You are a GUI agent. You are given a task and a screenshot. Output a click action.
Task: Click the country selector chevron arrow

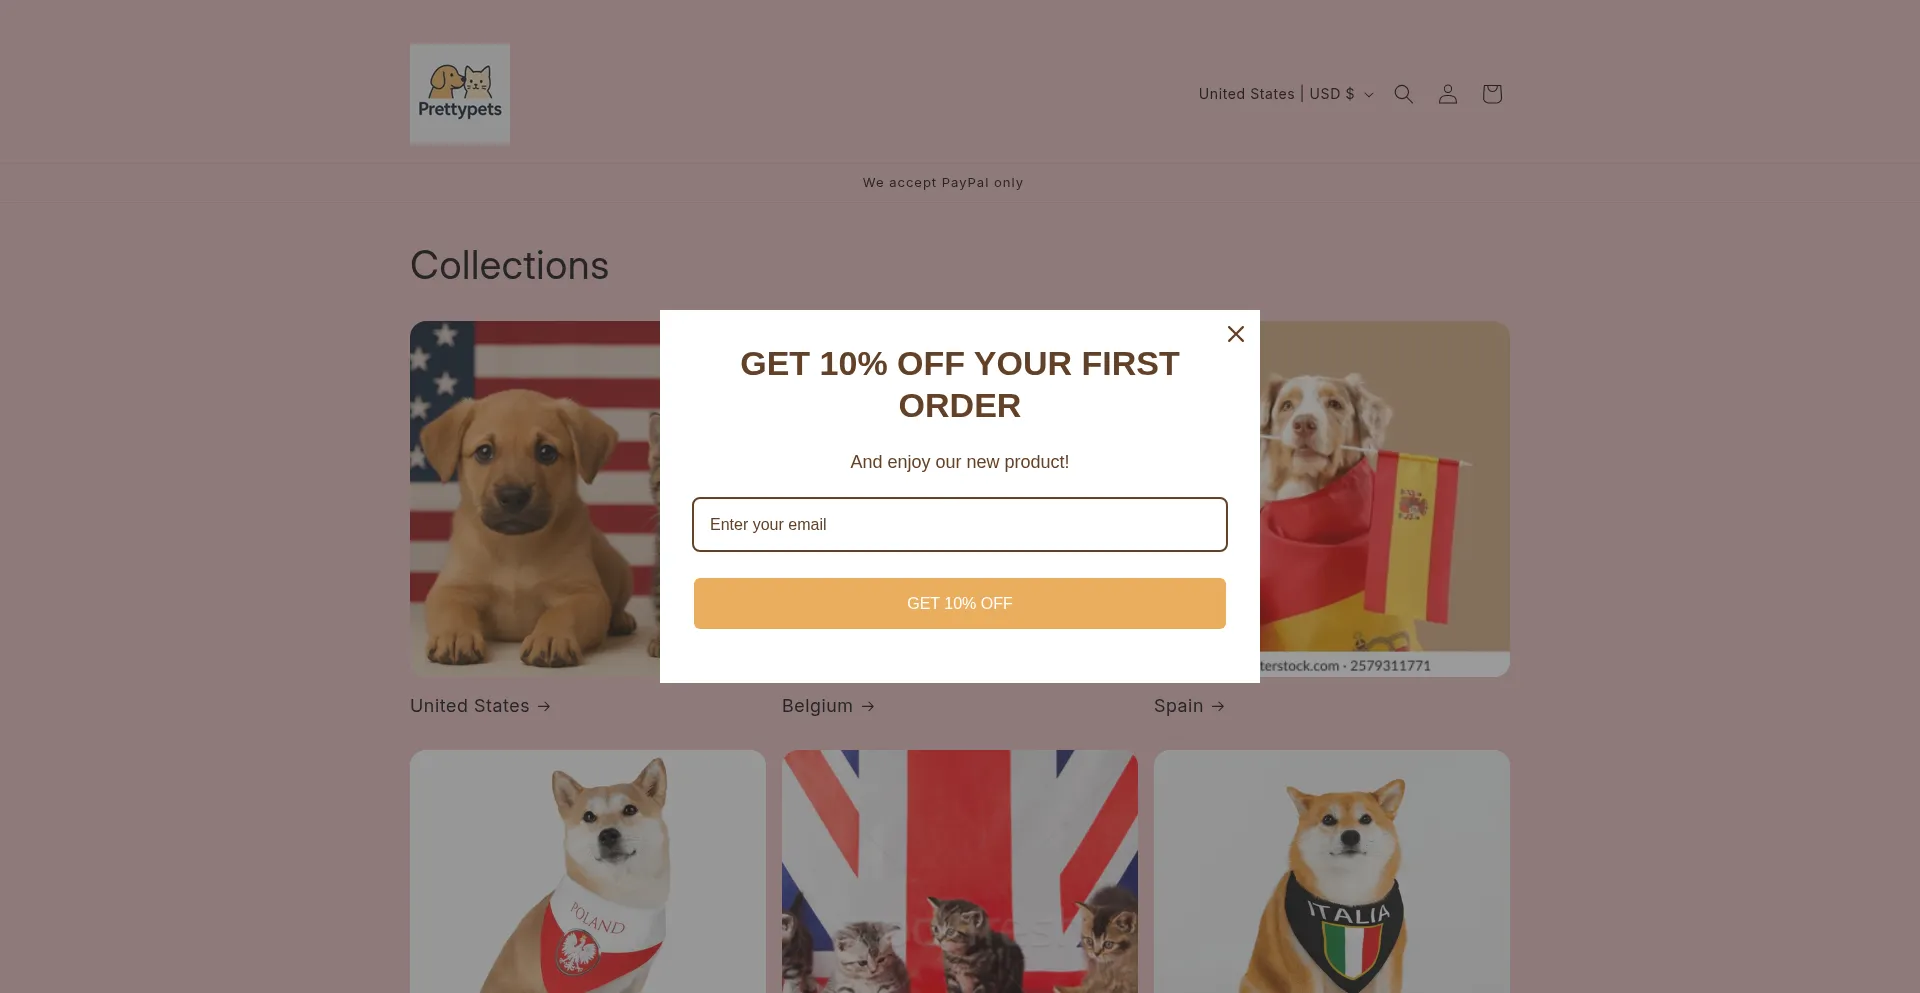[x=1369, y=95]
